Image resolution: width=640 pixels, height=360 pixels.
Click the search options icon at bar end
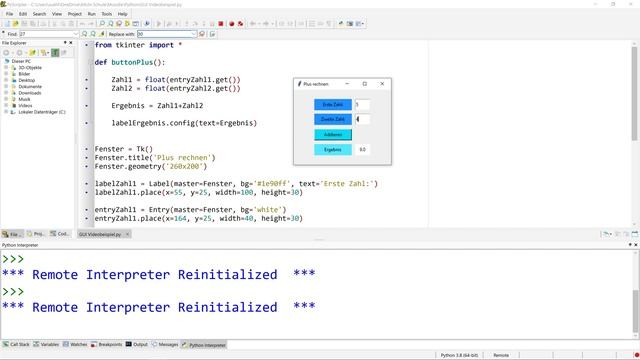(x=213, y=34)
